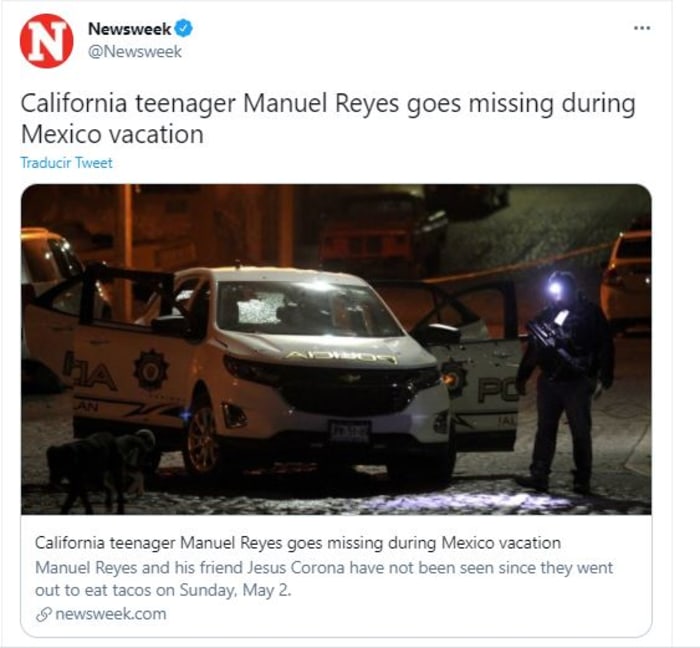Click Traducir Tweet to translate
Image resolution: width=700 pixels, height=648 pixels.
(67, 163)
